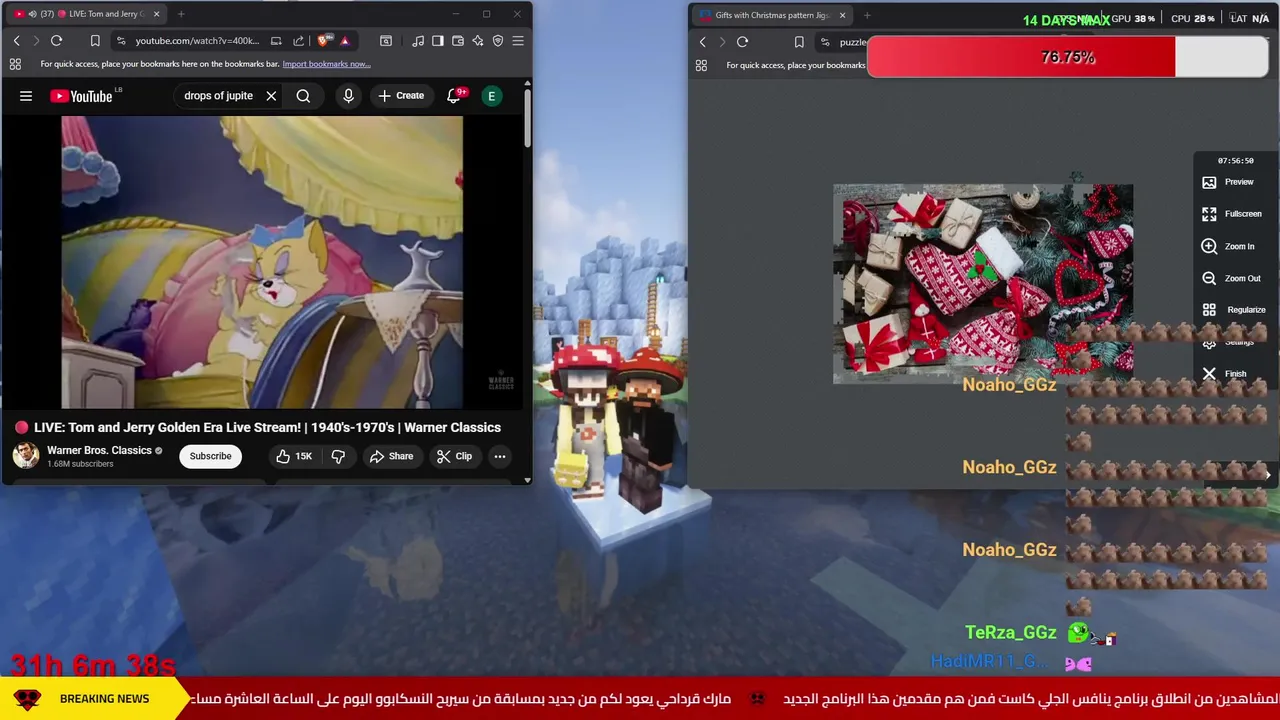Screen dimensions: 1280x720
Task: Open the Brave main hamburger menu
Action: tap(518, 41)
